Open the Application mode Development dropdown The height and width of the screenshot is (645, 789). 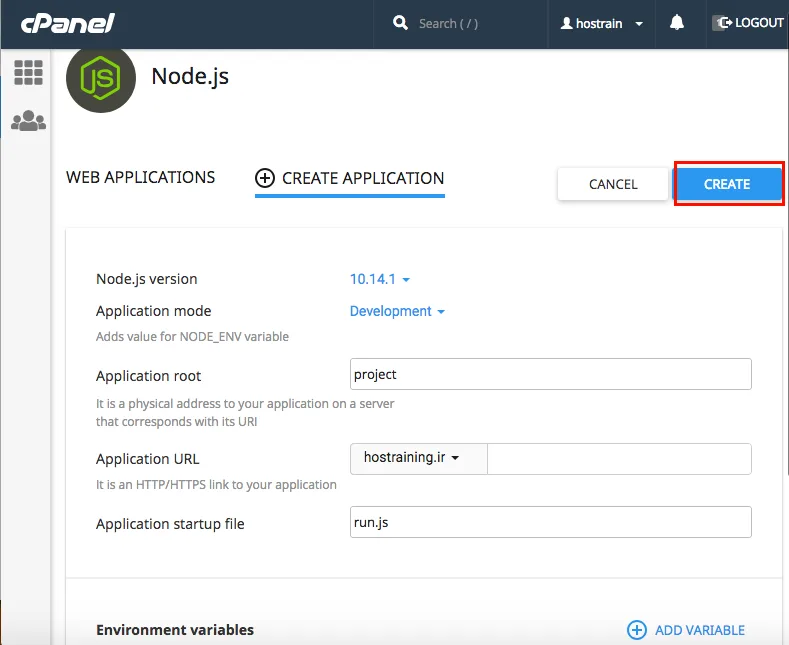(397, 311)
